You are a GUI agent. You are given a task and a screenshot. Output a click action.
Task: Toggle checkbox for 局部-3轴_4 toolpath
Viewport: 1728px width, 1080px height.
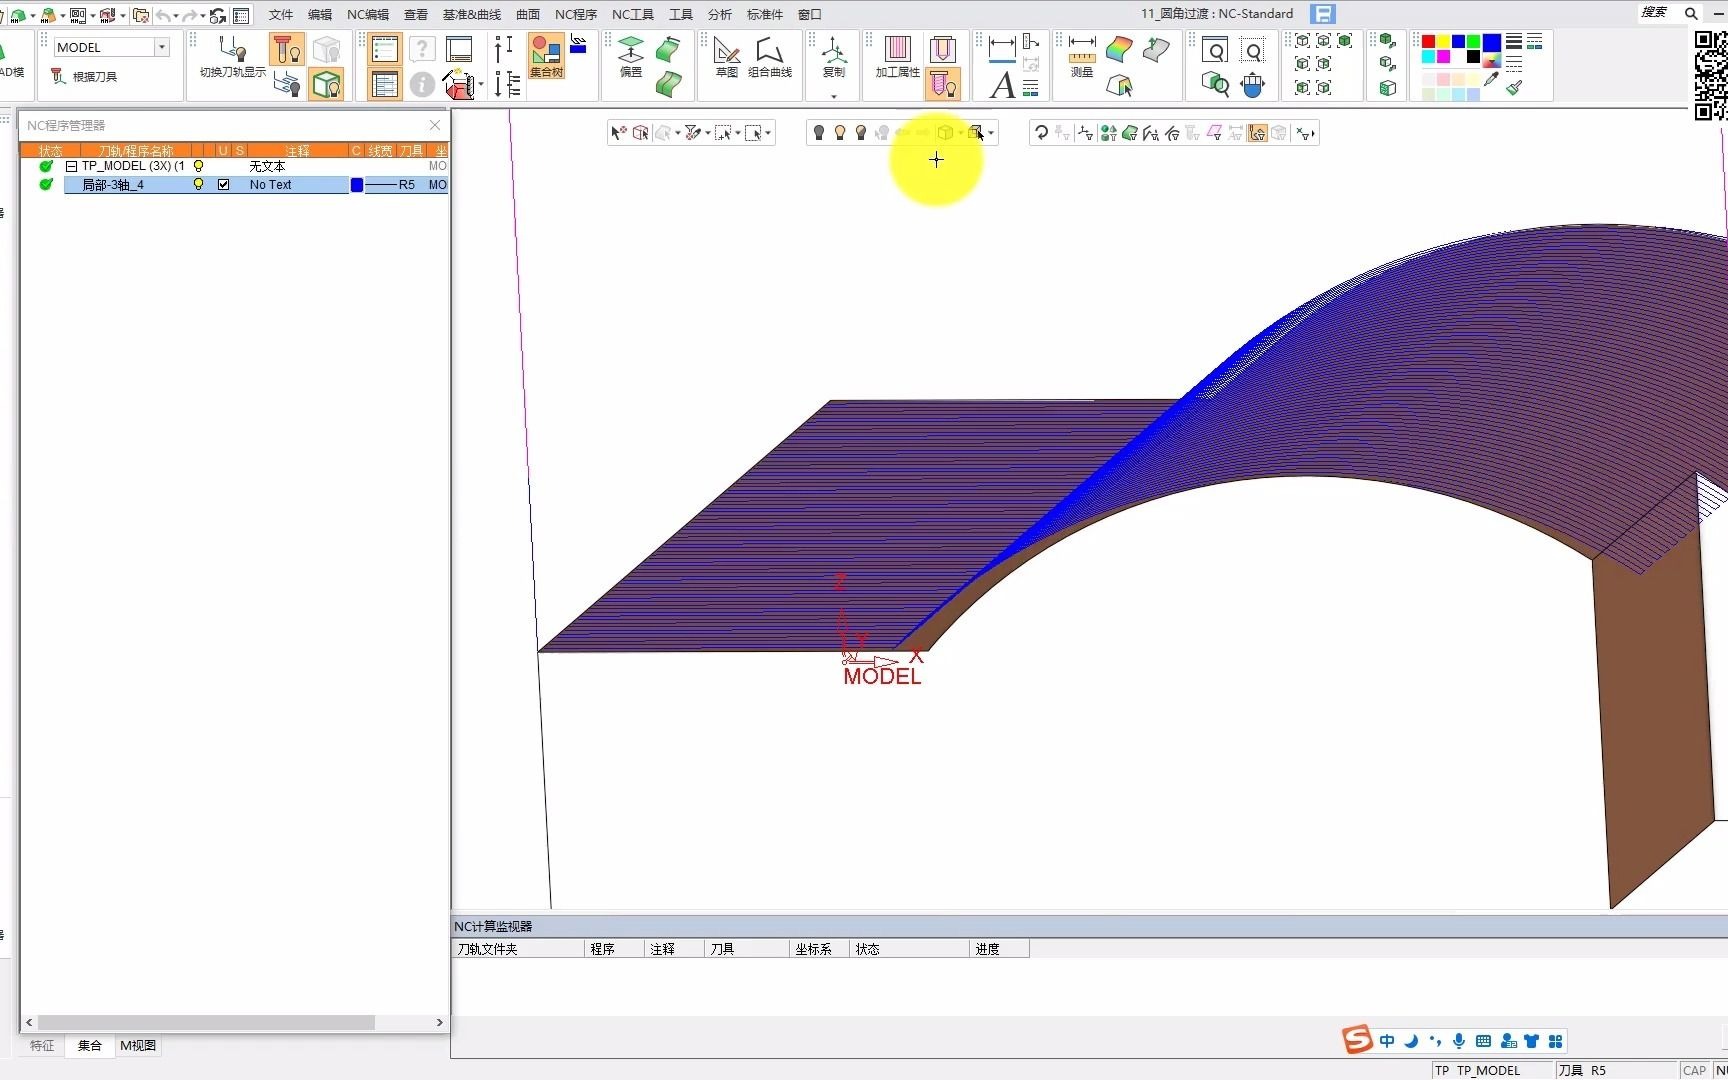tap(223, 185)
